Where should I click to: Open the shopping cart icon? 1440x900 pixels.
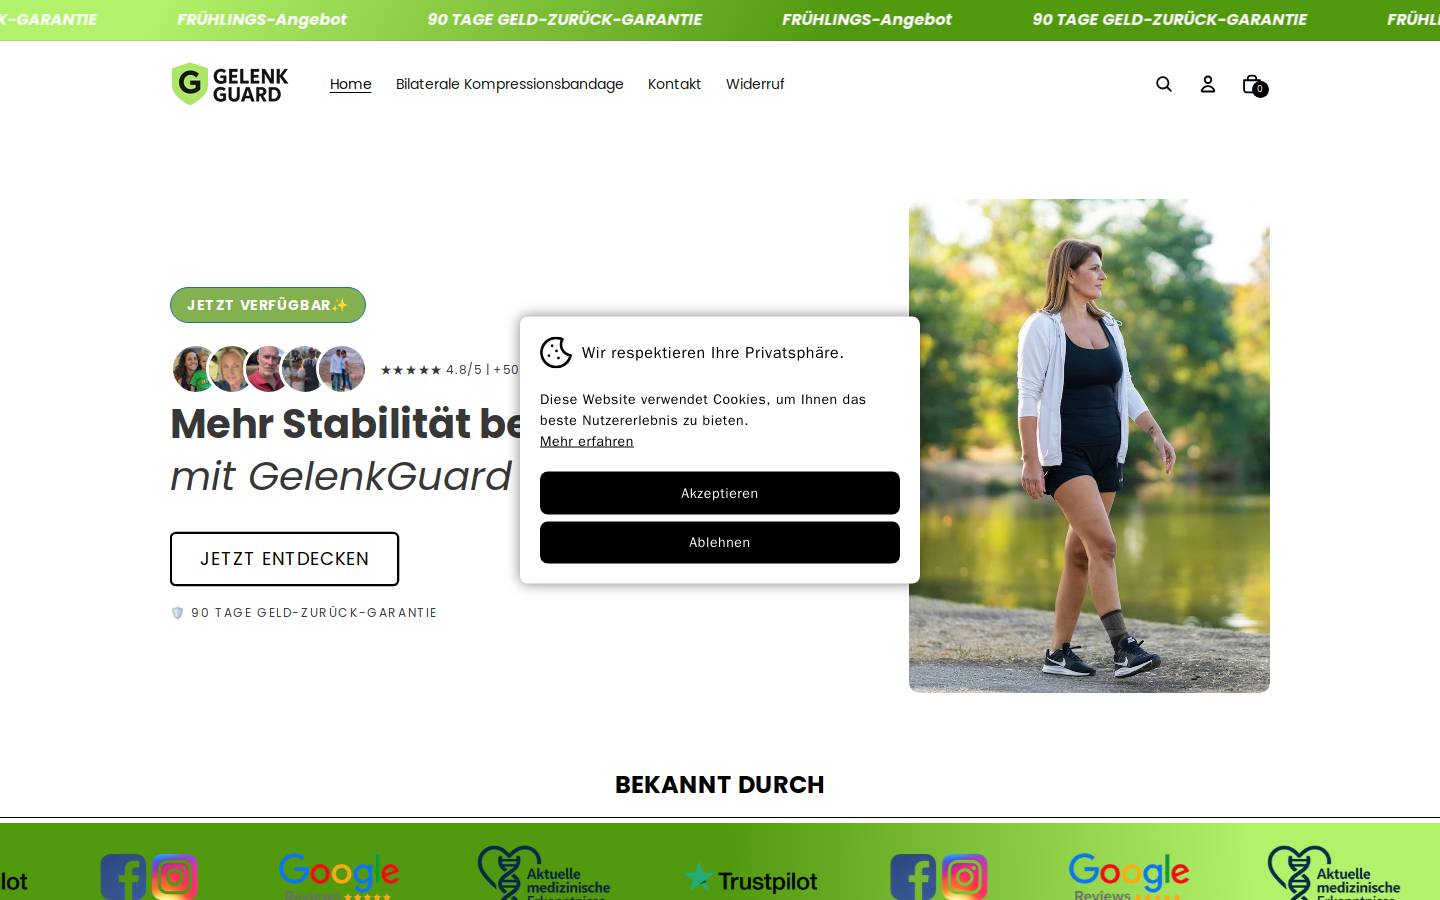[1253, 85]
